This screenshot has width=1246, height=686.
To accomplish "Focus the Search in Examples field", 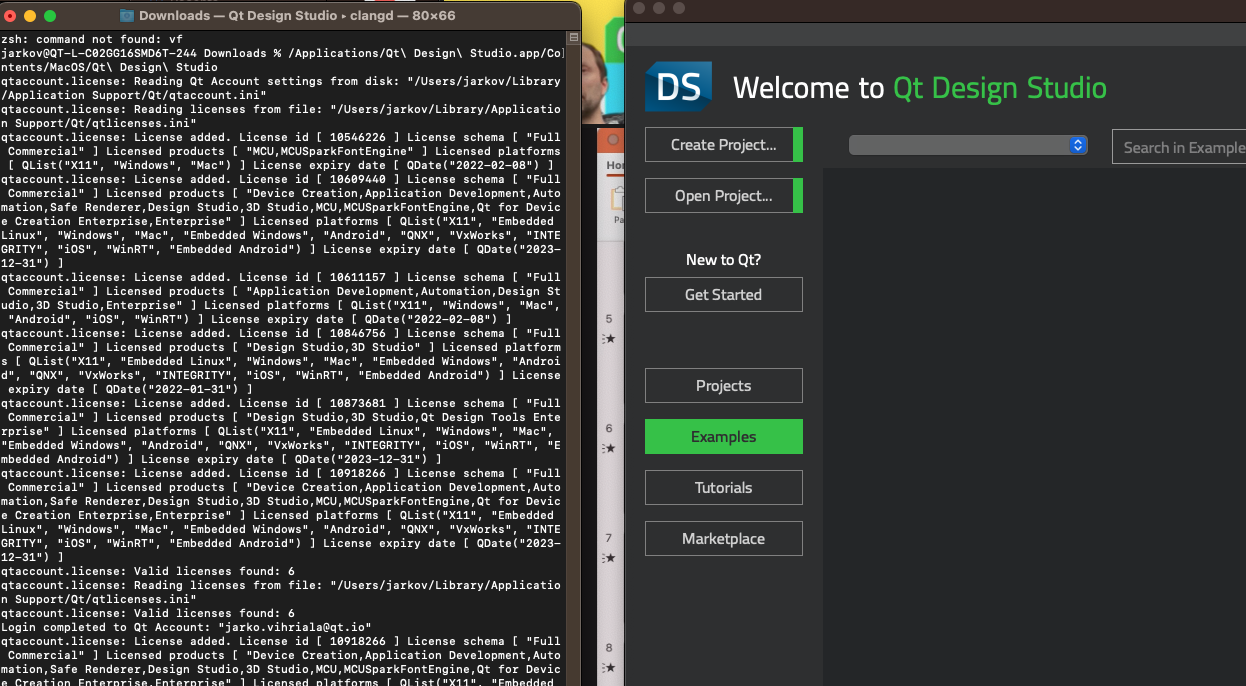I will (1179, 147).
